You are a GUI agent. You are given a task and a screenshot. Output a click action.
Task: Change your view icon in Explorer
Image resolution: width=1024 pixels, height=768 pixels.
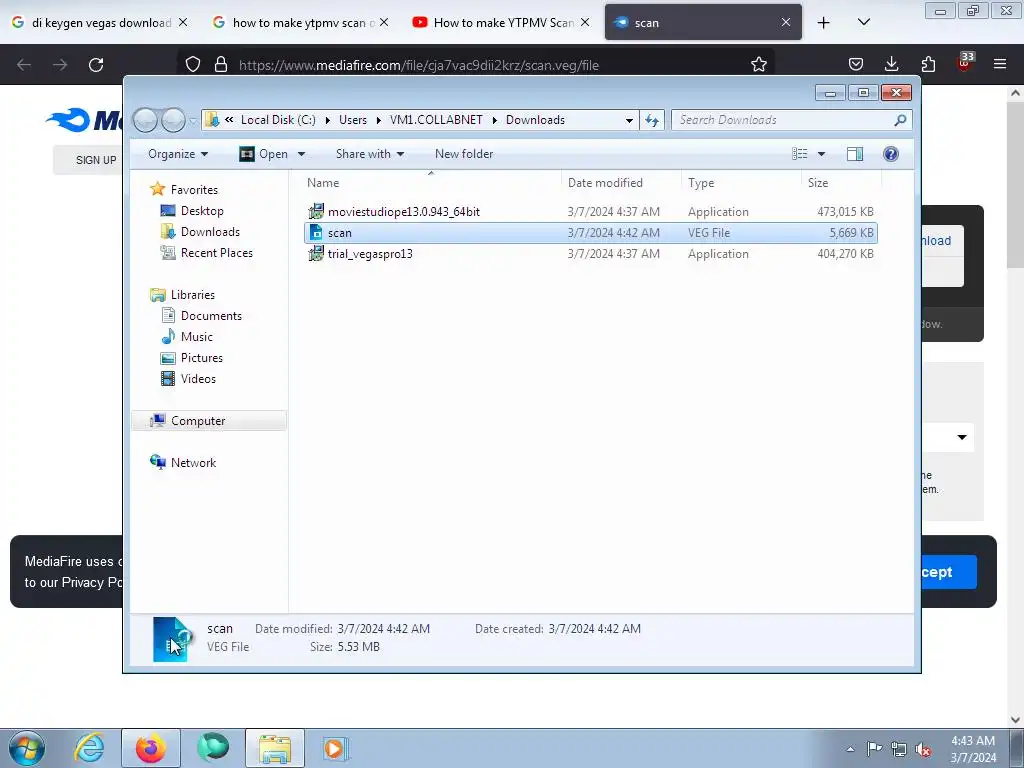tap(799, 154)
